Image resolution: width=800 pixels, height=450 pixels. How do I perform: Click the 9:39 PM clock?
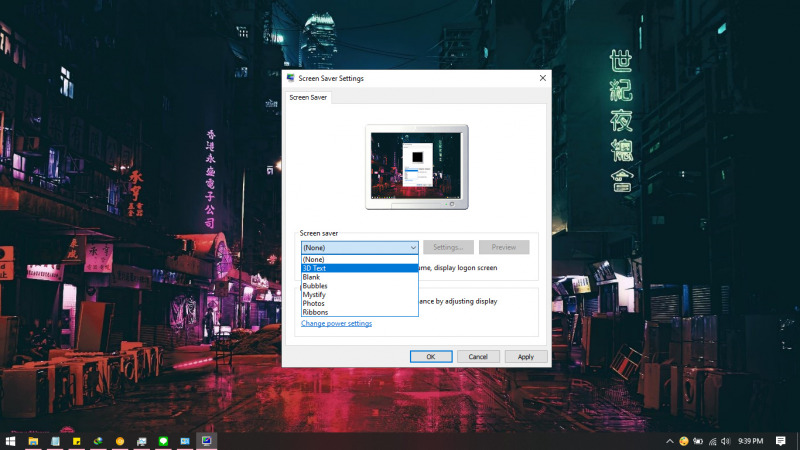751,441
